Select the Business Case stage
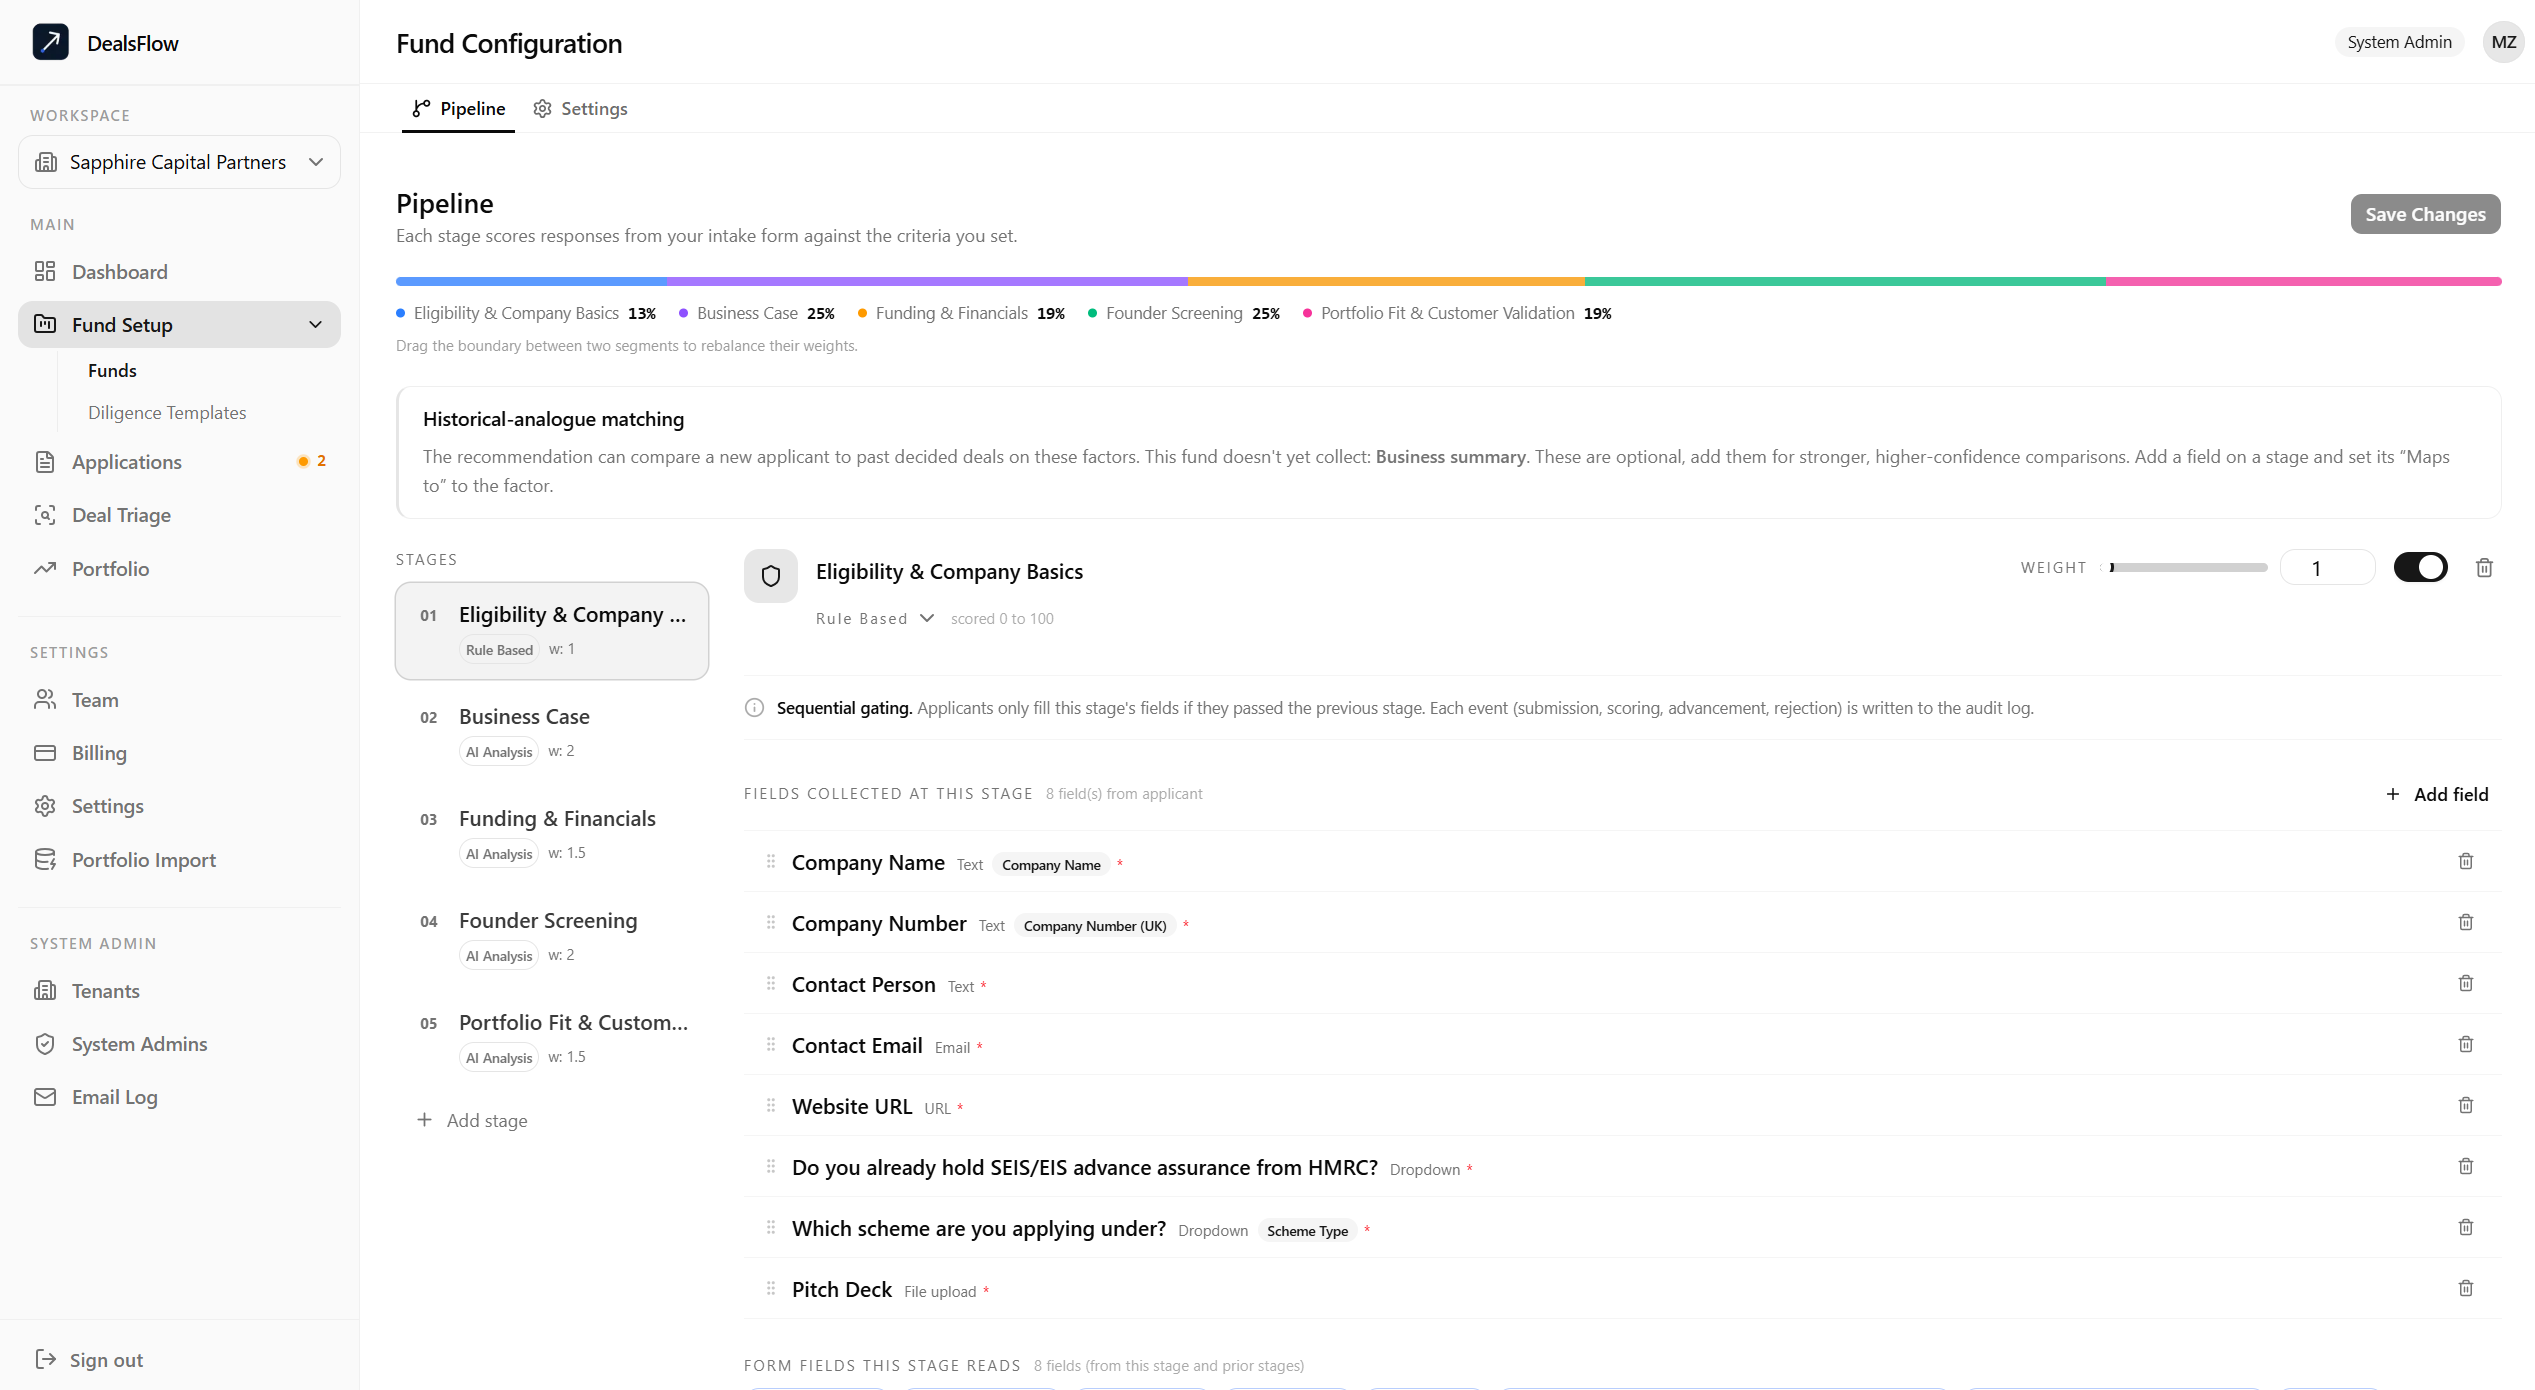Screen dimensions: 2535x1390 (x=552, y=733)
